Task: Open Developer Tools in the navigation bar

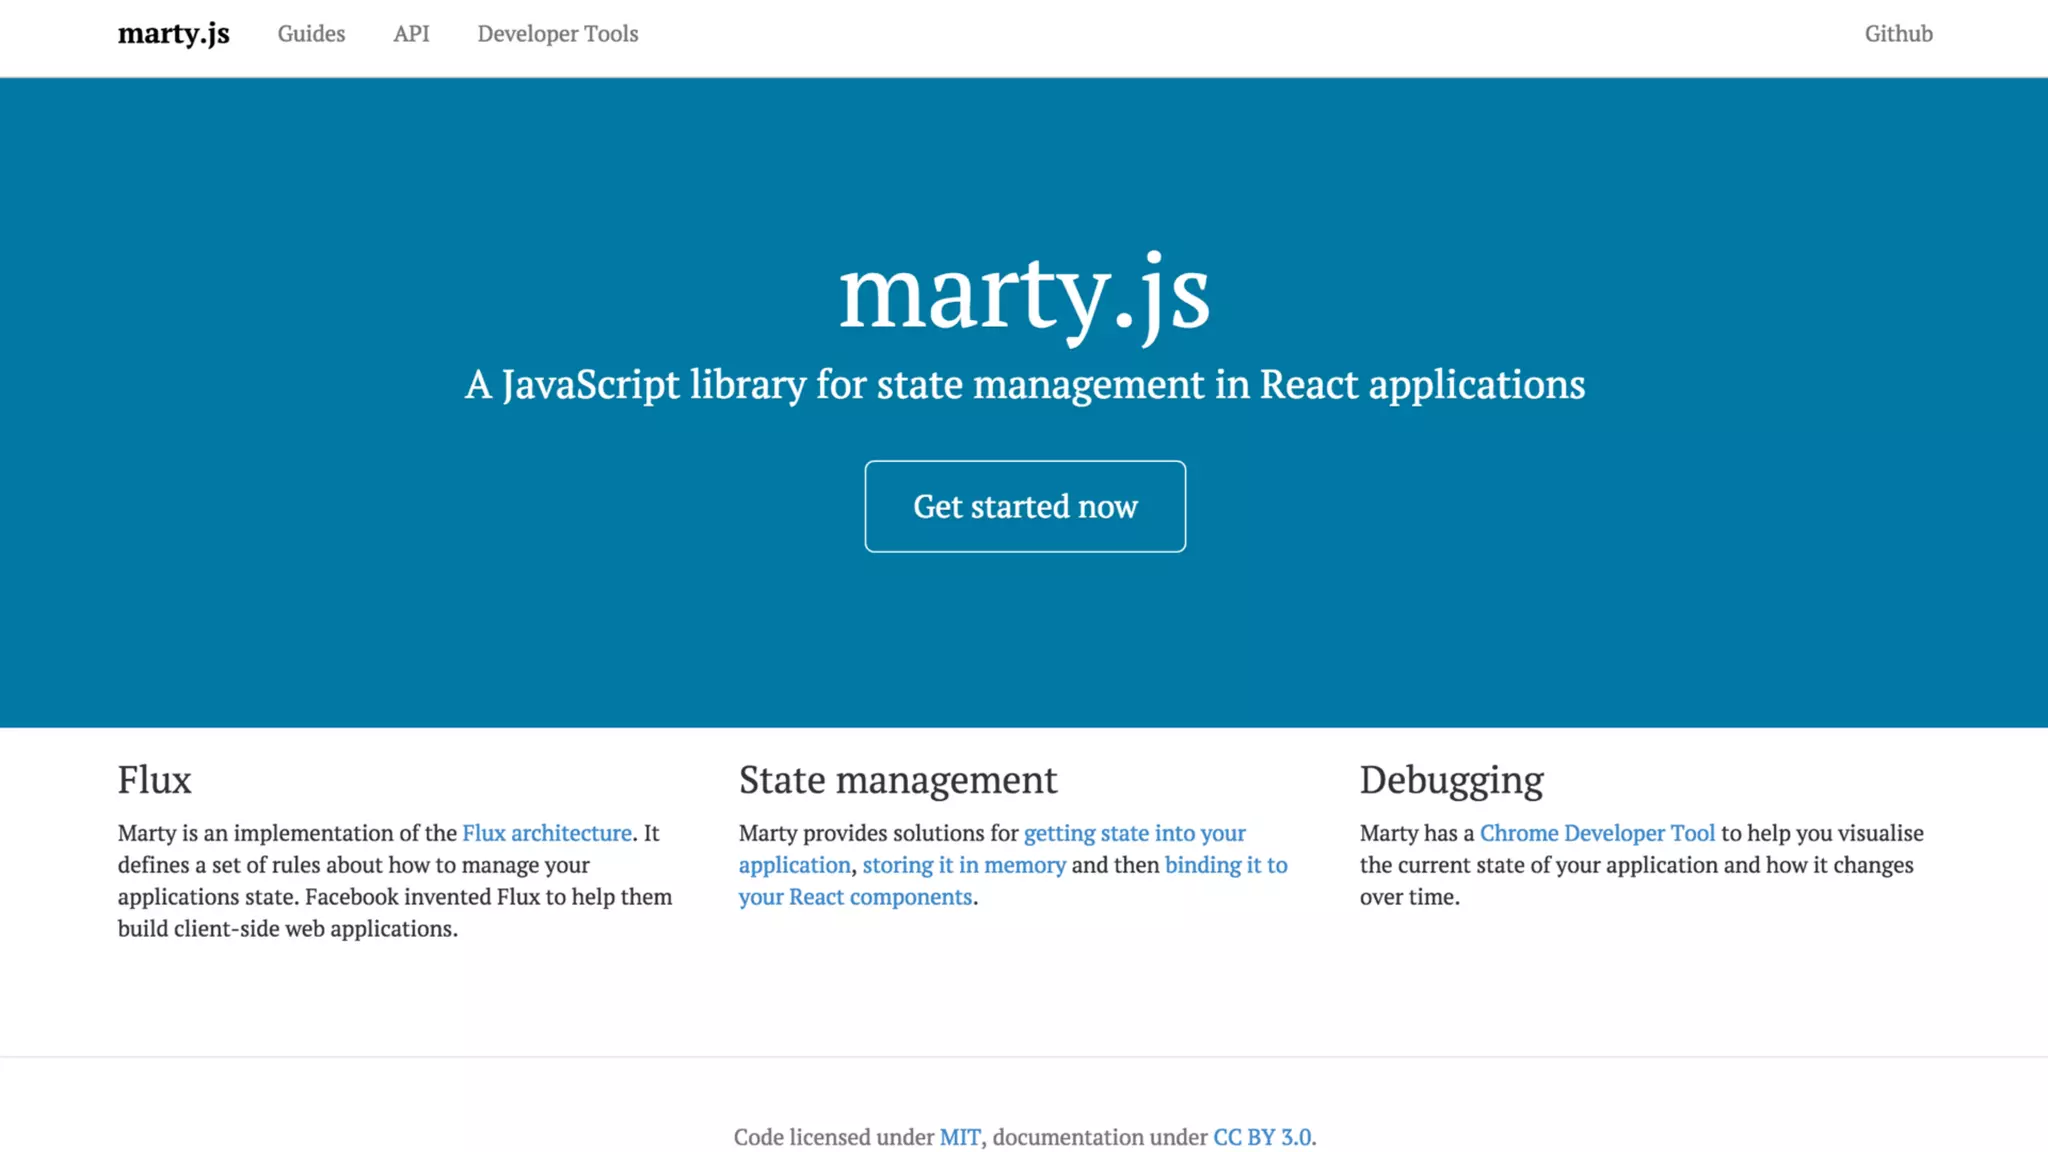Action: click(557, 33)
